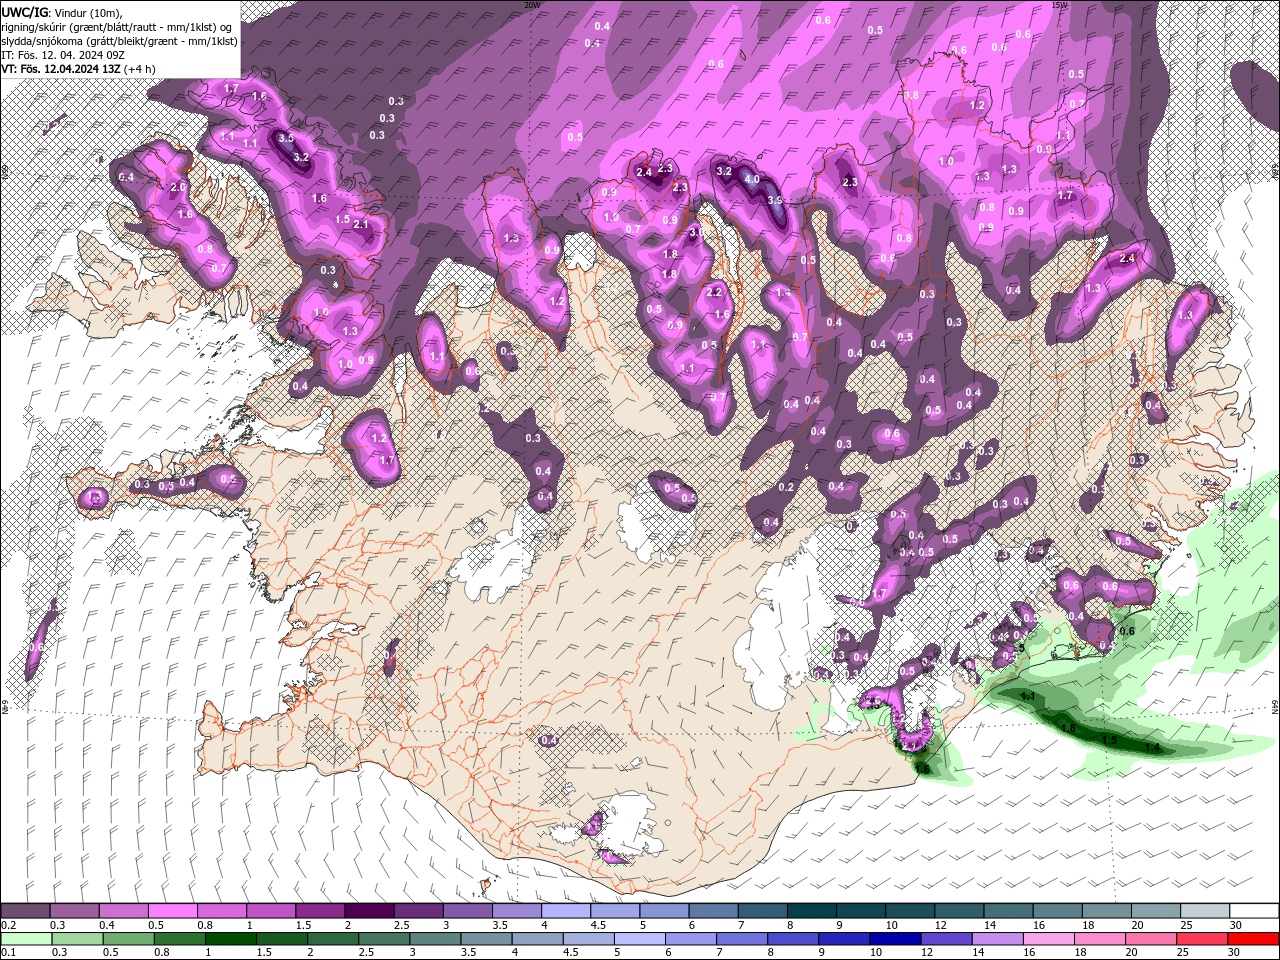
Task: Click the "1.5" value in the green rain band
Action: (1109, 740)
